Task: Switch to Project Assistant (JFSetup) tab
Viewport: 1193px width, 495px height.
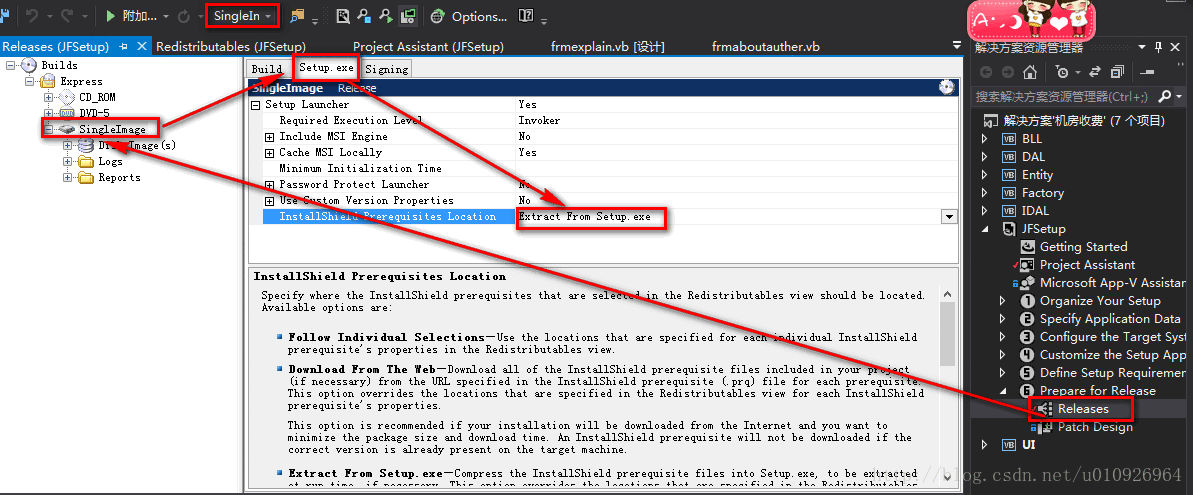Action: [428, 46]
